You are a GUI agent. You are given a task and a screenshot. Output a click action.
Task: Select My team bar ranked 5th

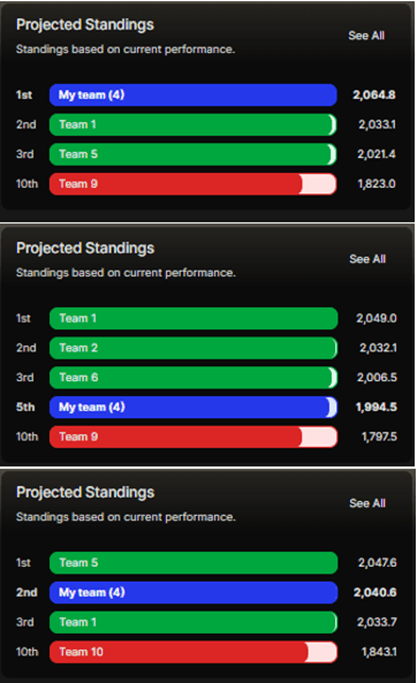click(x=193, y=407)
